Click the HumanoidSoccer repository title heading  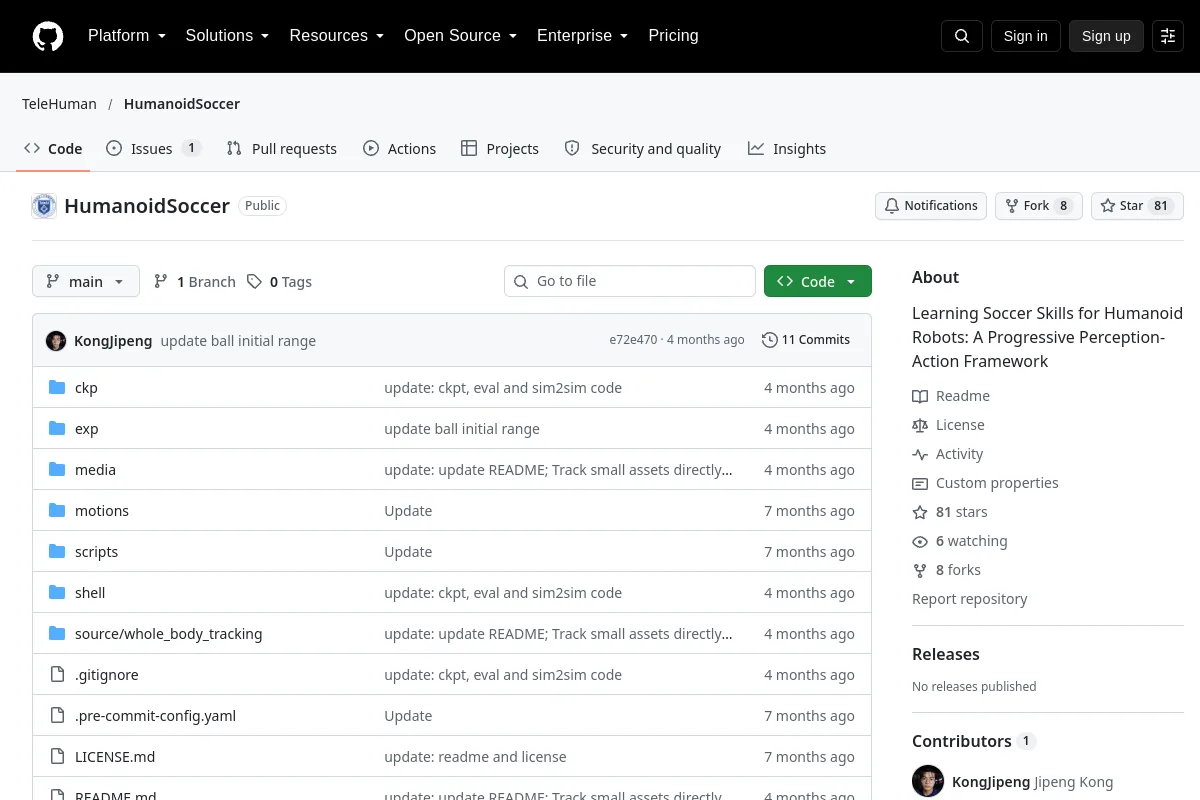coord(147,206)
